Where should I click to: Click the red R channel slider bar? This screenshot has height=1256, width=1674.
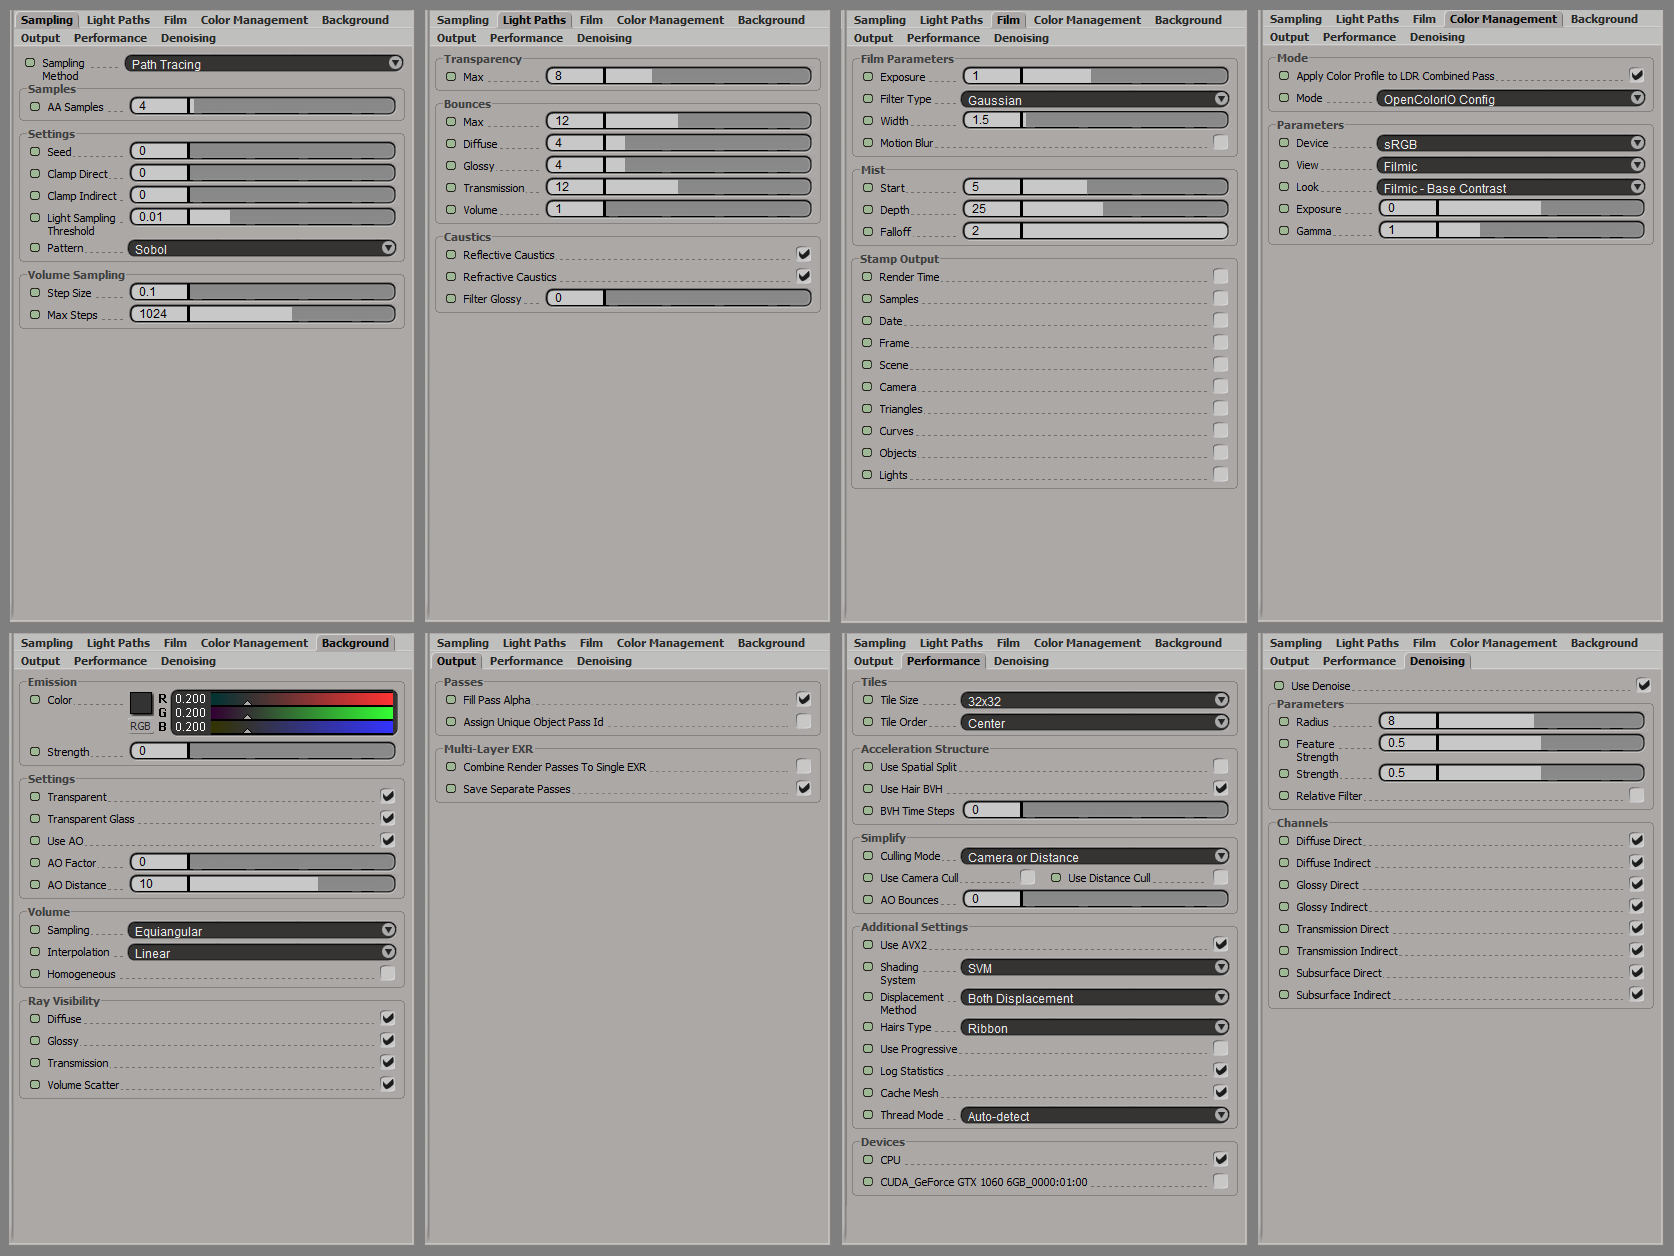click(x=303, y=699)
